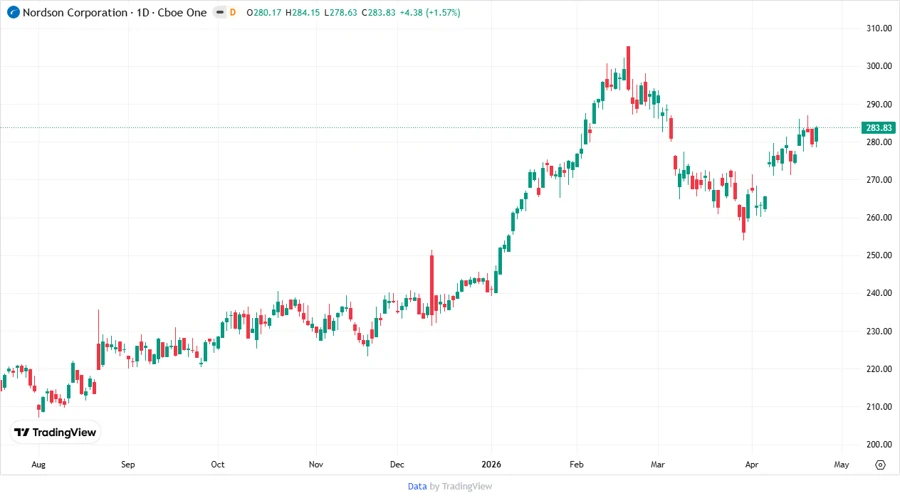Viewport: 900px width, 498px height.
Task: Click the May time axis label
Action: [x=841, y=465]
